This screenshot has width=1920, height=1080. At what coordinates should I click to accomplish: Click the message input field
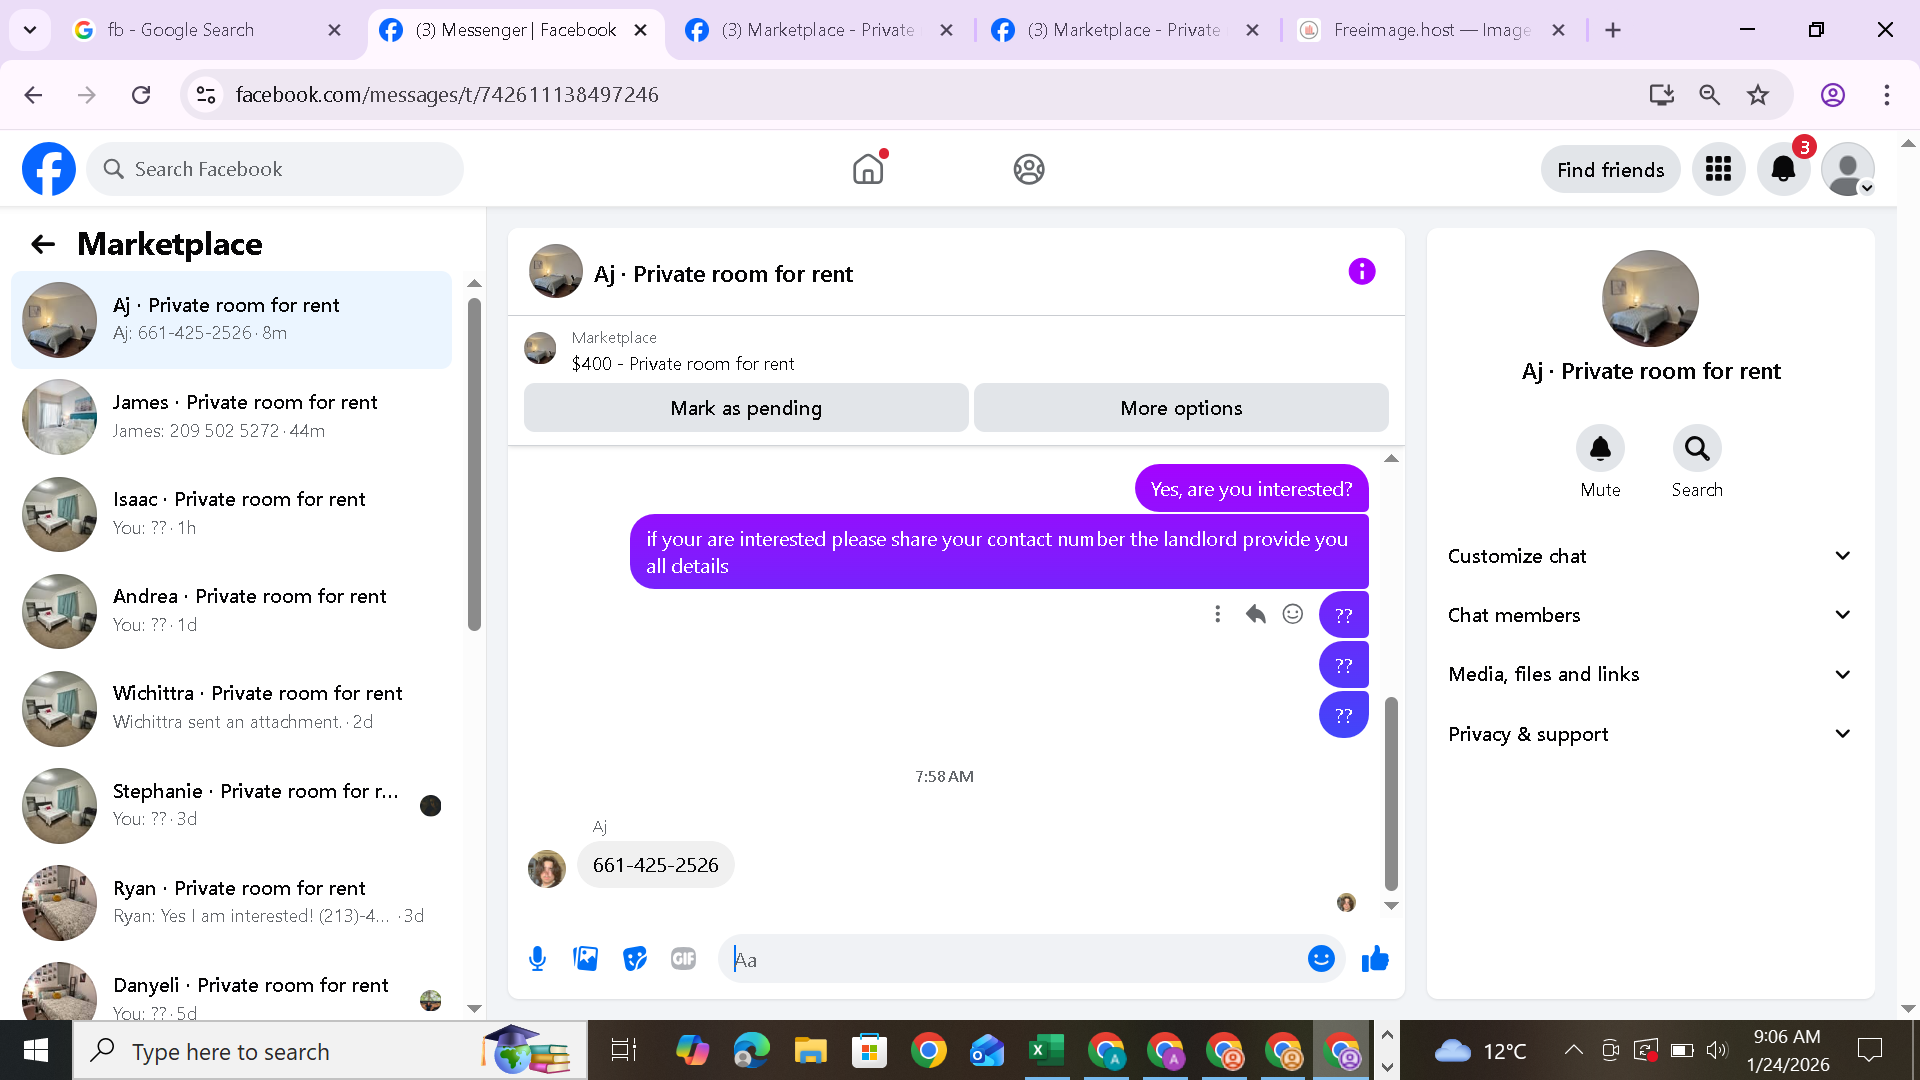[x=1010, y=960]
